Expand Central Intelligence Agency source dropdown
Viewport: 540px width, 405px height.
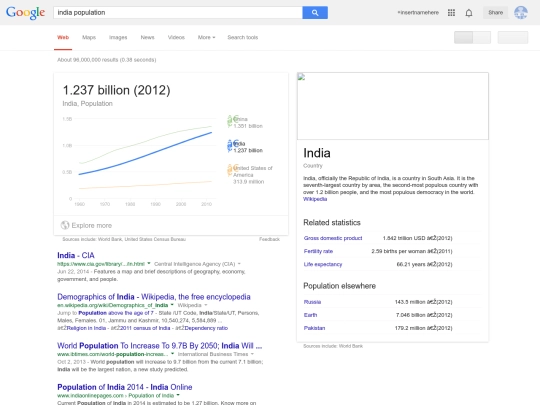[239, 264]
